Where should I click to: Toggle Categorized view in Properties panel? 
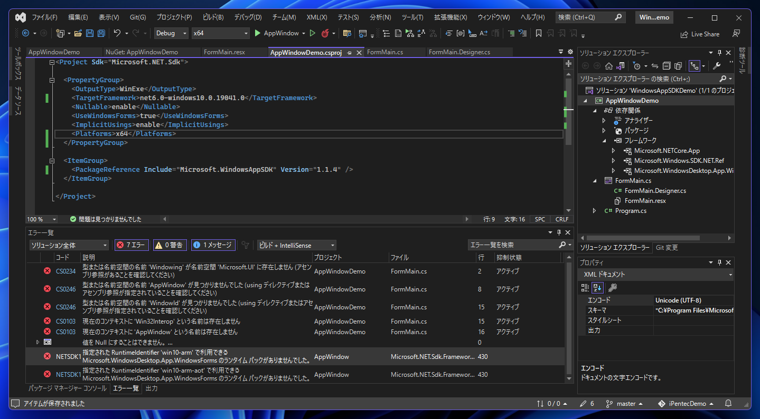point(585,288)
